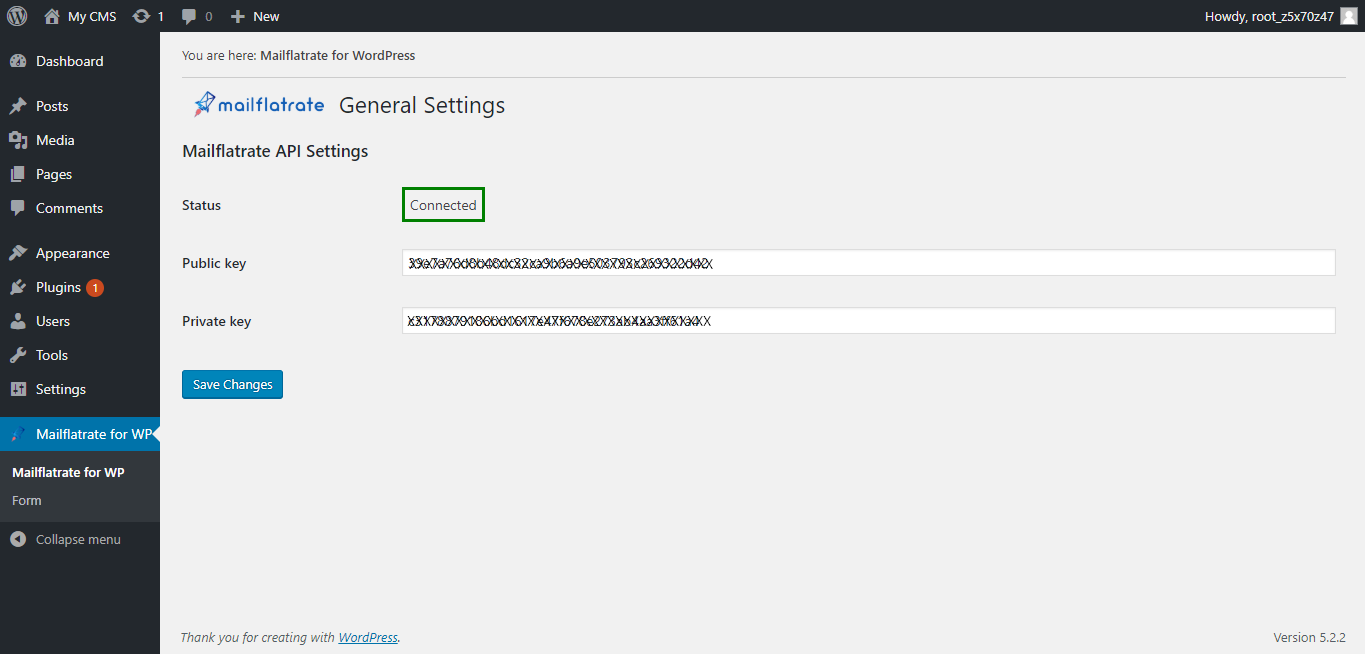Click into the Public key field

click(x=868, y=263)
